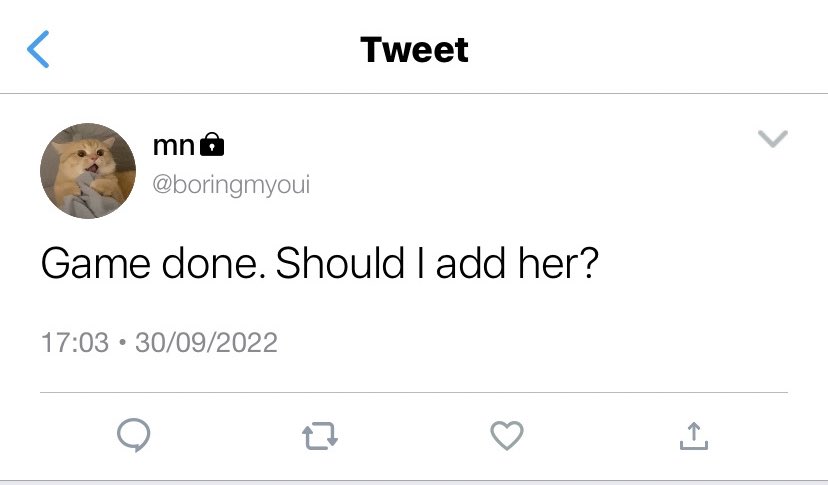Open tweet options with the down chevron
The width and height of the screenshot is (828, 485).
(773, 138)
